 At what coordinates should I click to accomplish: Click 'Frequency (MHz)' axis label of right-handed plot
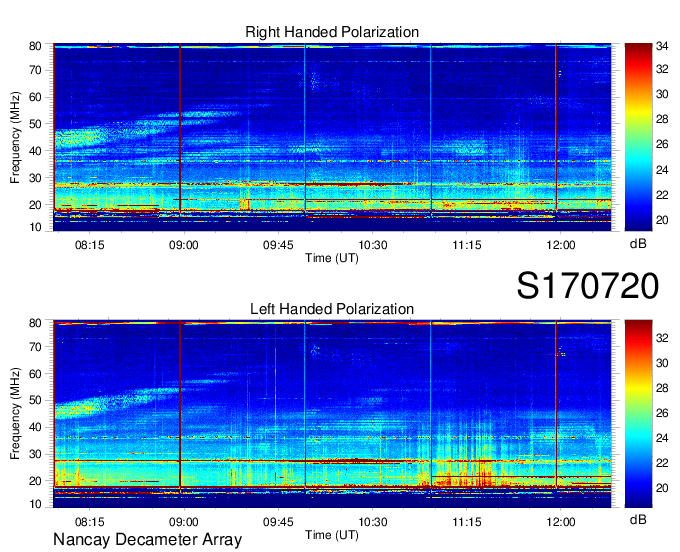pyautogui.click(x=15, y=137)
